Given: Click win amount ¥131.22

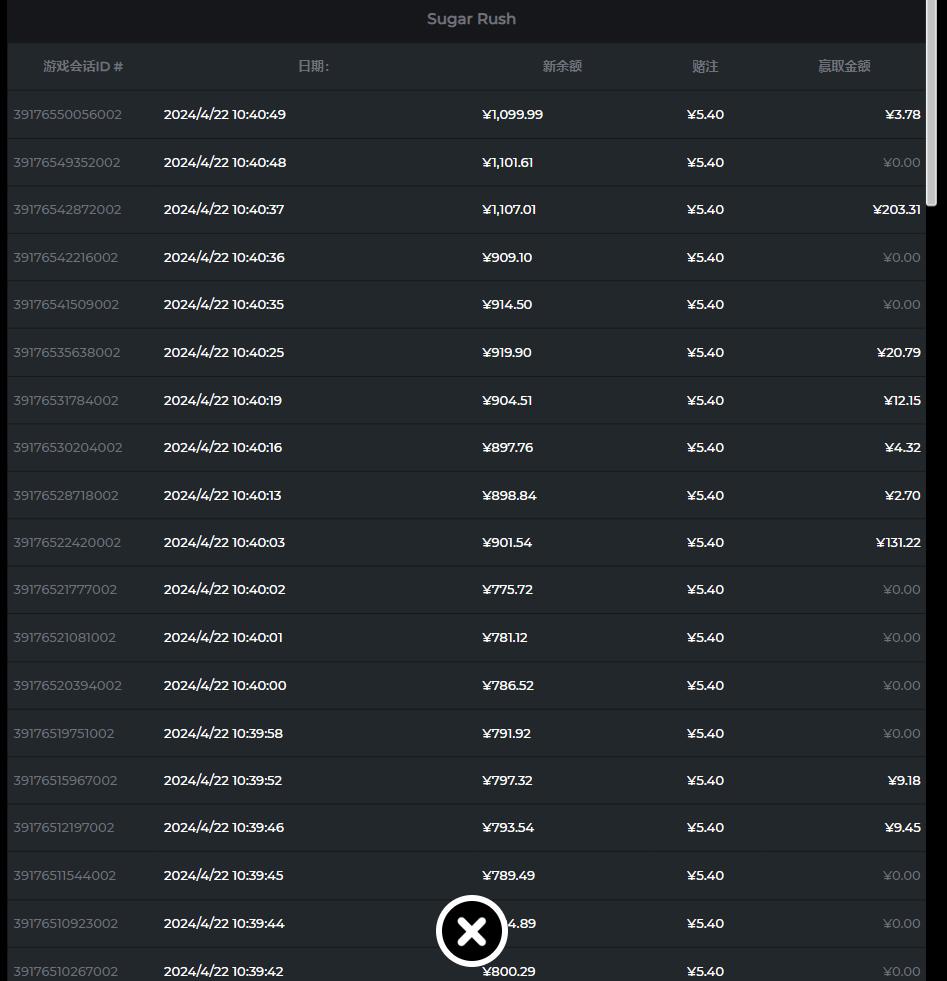Looking at the screenshot, I should click(x=898, y=542).
